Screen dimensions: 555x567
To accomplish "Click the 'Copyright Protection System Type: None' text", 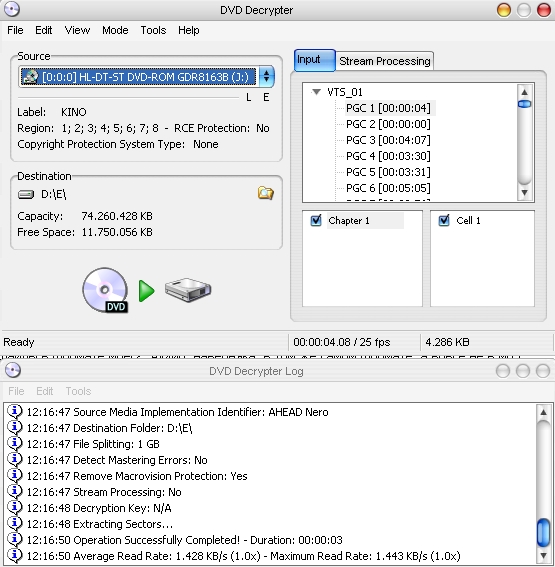I will point(118,144).
